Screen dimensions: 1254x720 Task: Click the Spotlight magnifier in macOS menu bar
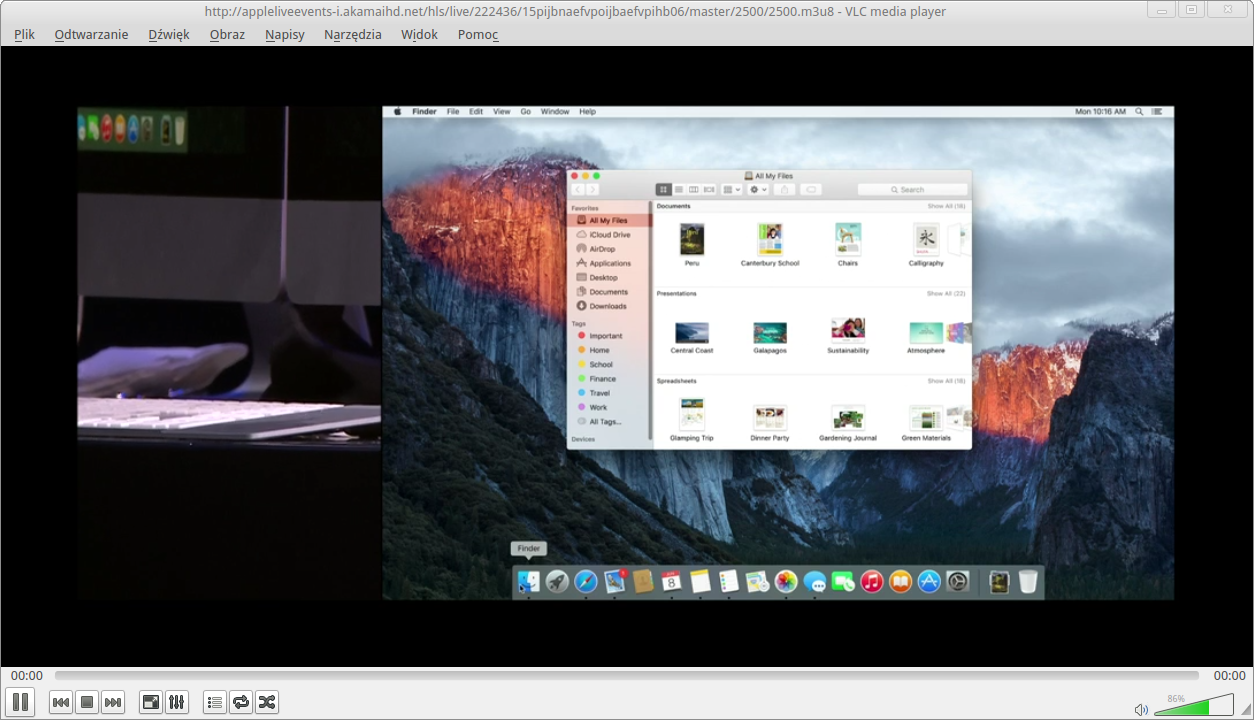(1139, 112)
